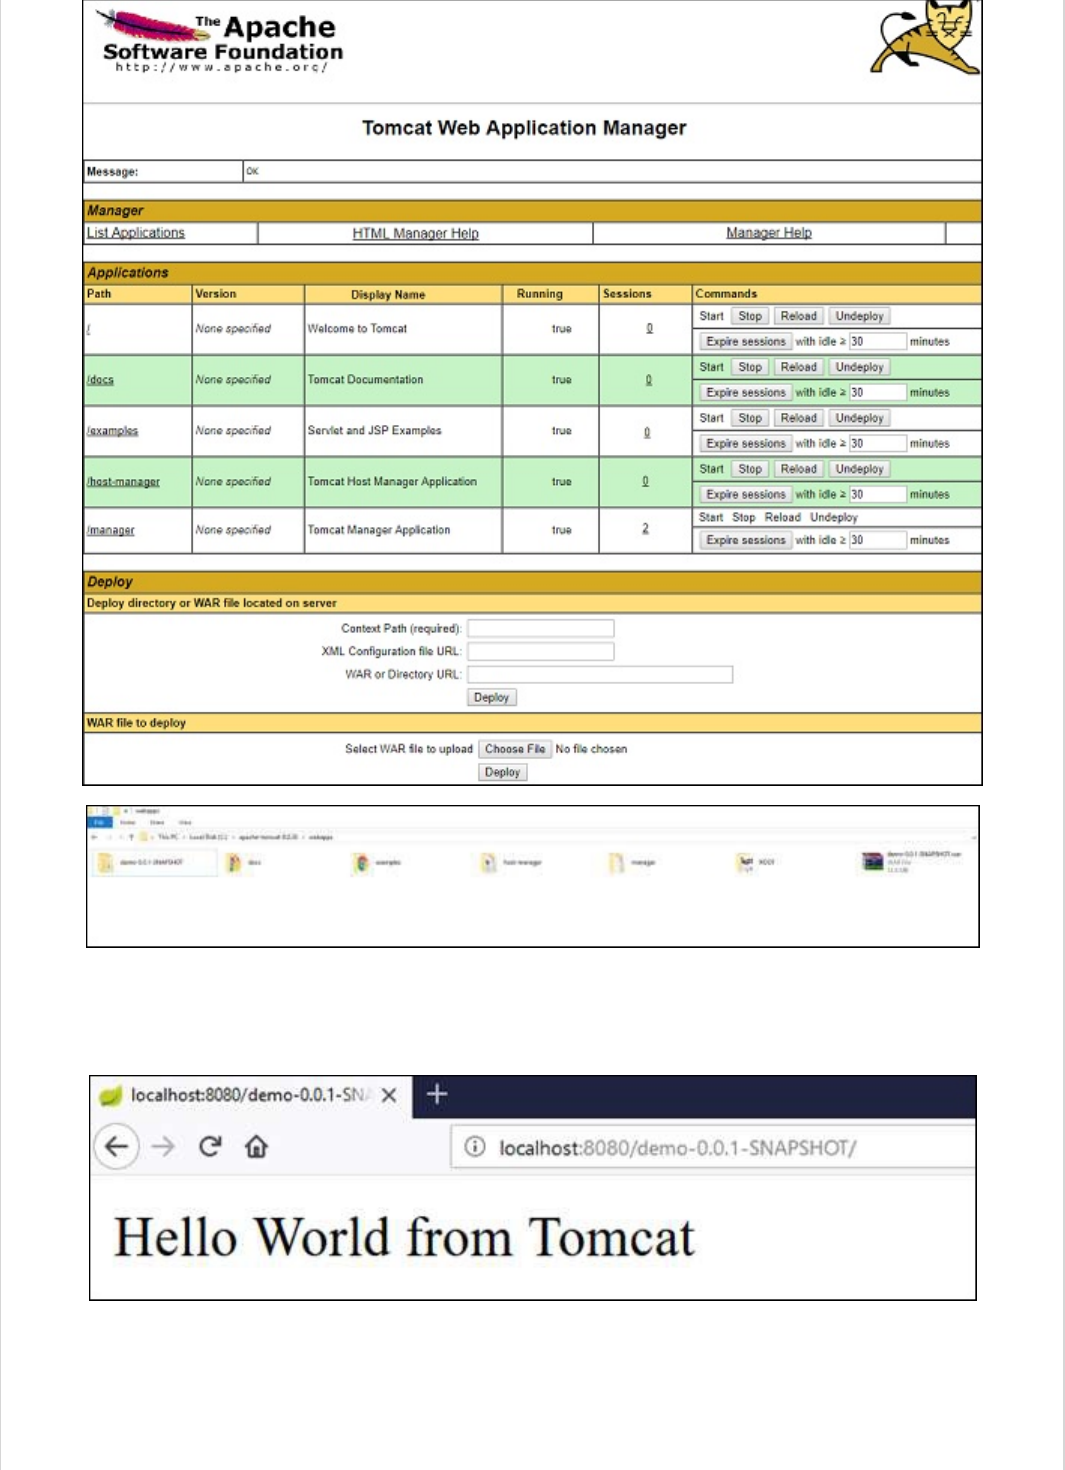Open the root '/' application path link
This screenshot has height=1470, width=1065.
pyautogui.click(x=88, y=329)
